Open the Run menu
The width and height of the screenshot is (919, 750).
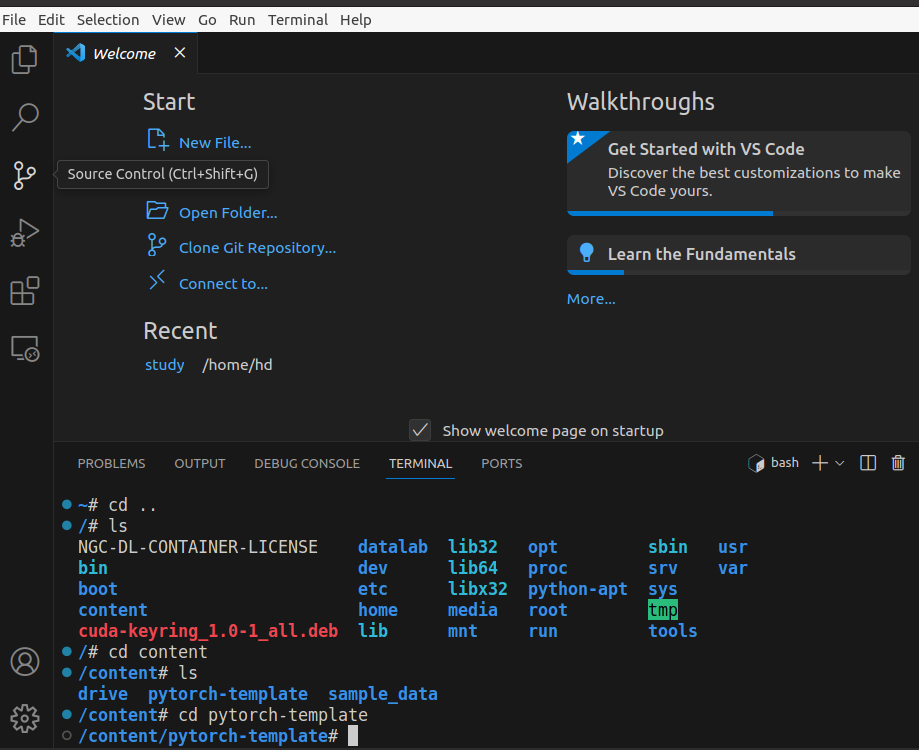click(242, 20)
